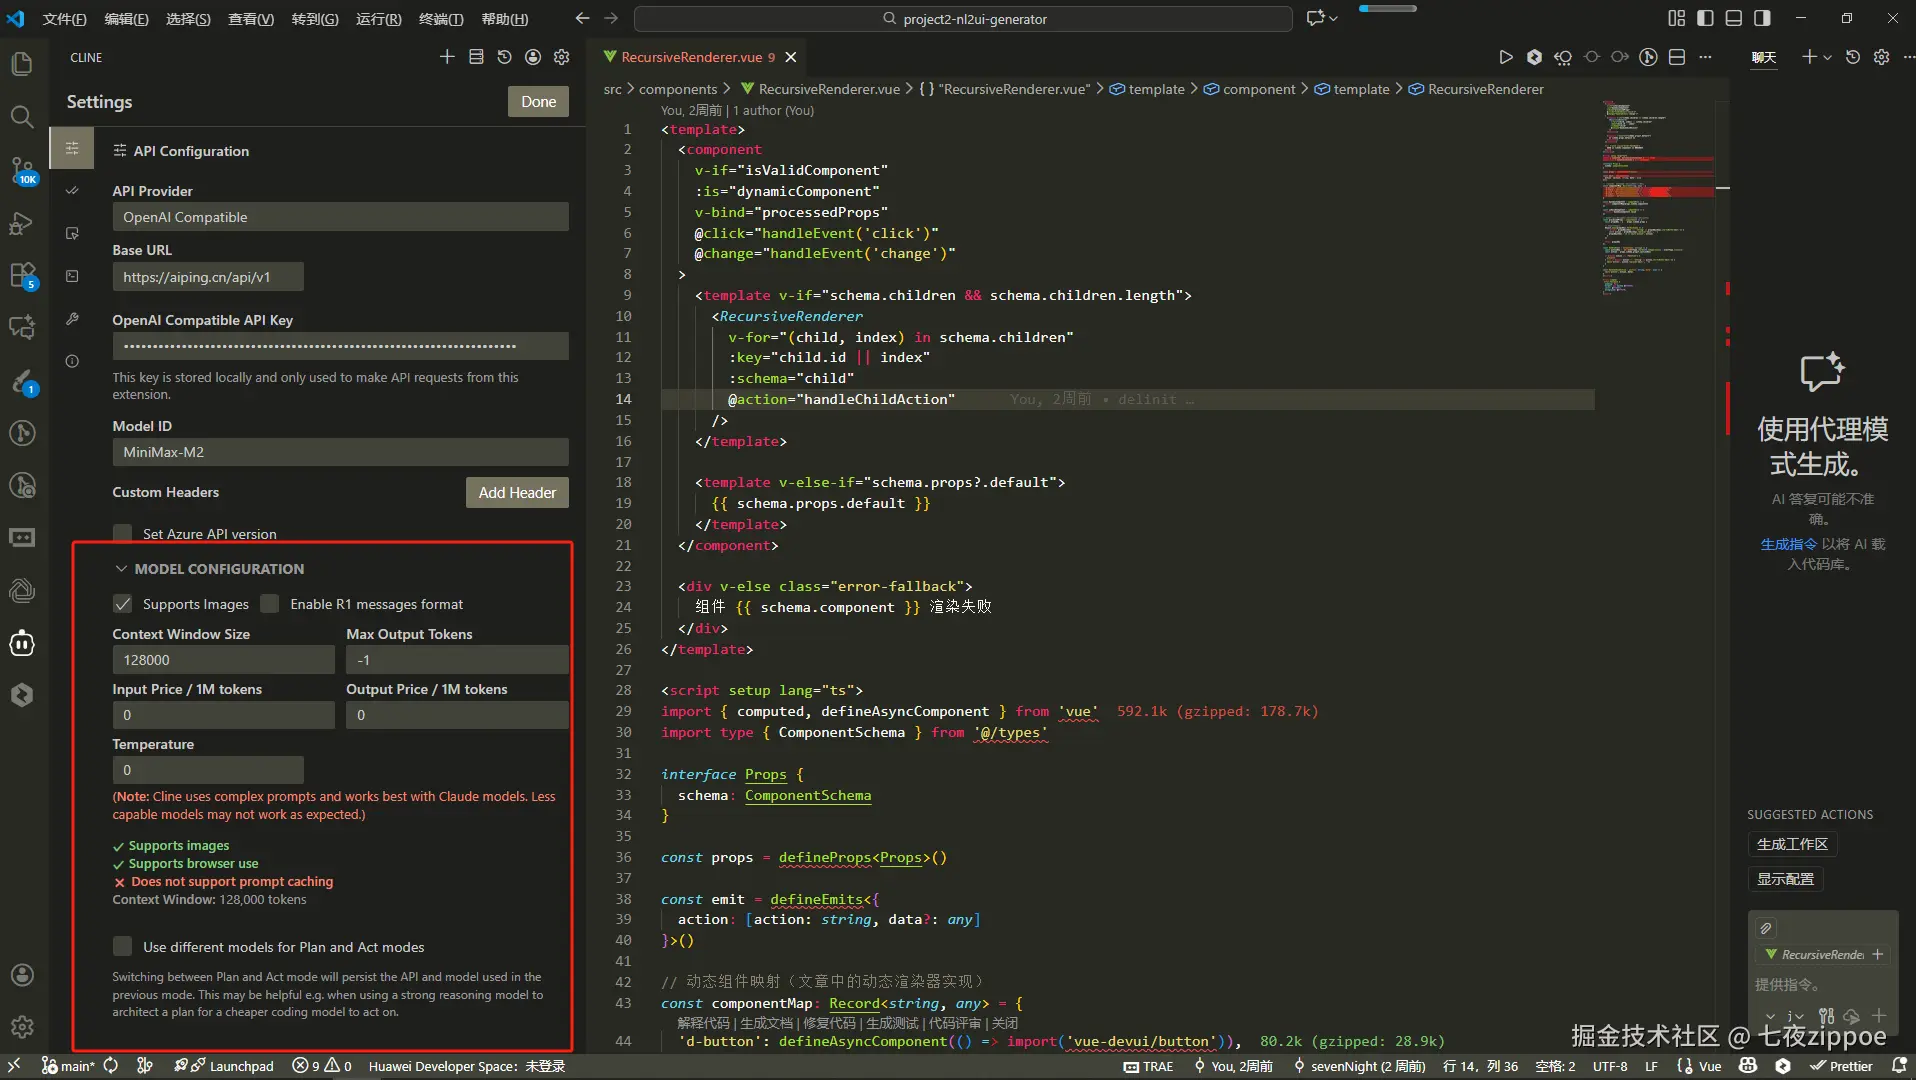Check Use different models for Plan and Act
The width and height of the screenshot is (1916, 1080).
coord(123,946)
